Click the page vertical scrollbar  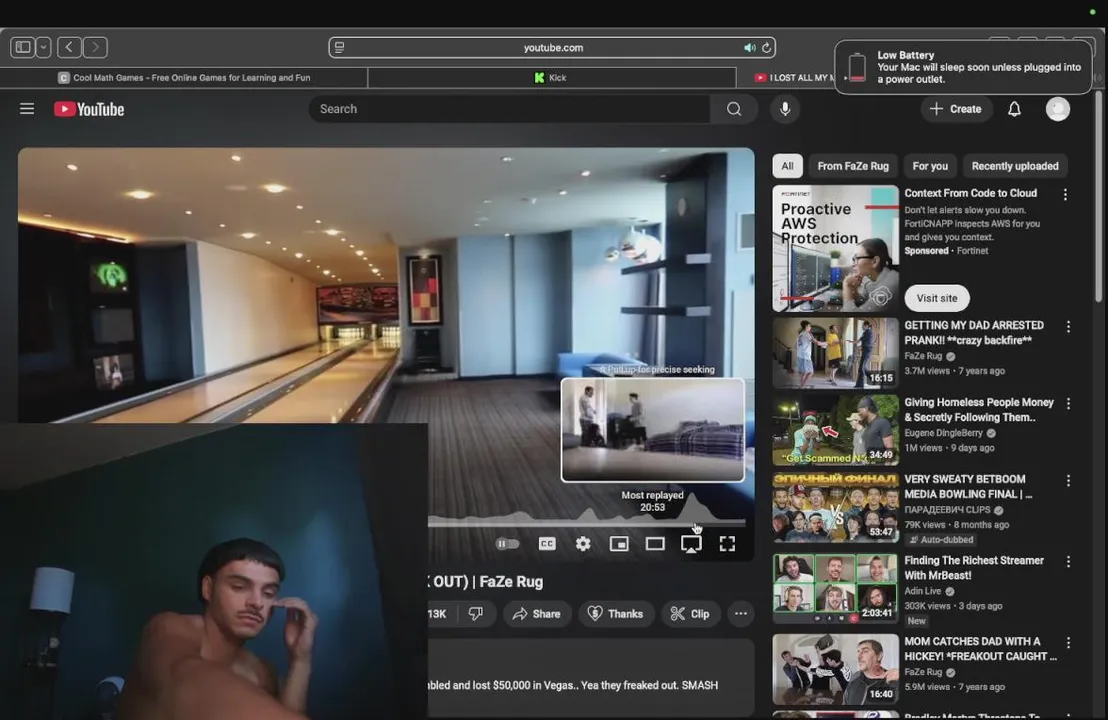point(1098,198)
